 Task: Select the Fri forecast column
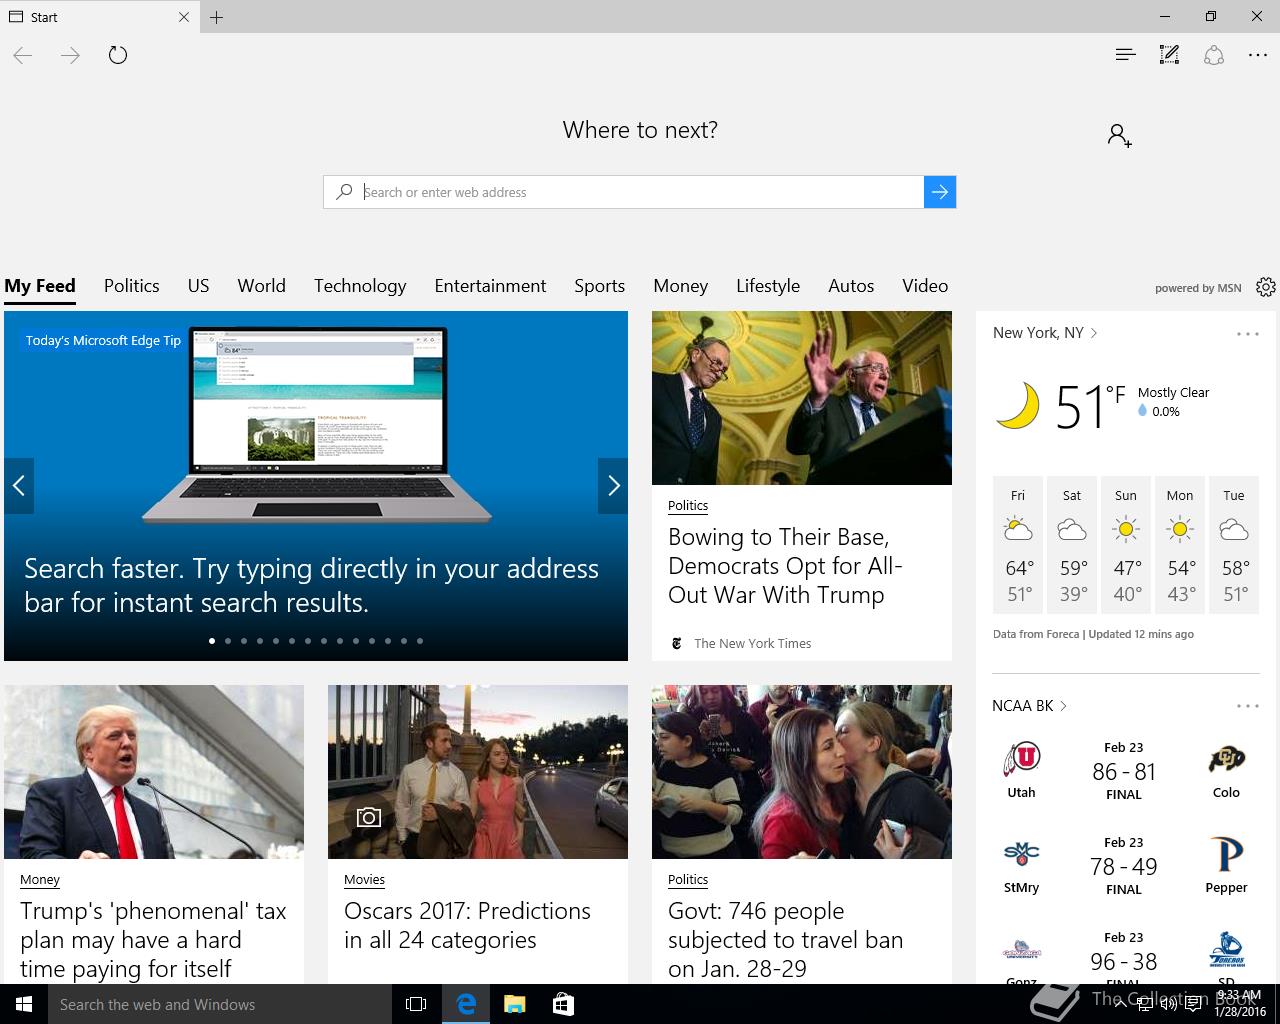point(1018,545)
